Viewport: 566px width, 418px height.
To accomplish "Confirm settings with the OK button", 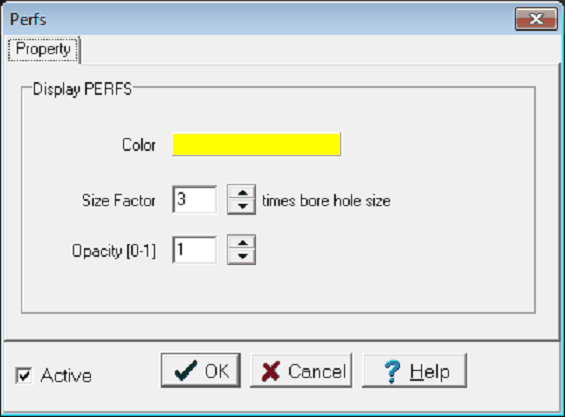I will [201, 370].
